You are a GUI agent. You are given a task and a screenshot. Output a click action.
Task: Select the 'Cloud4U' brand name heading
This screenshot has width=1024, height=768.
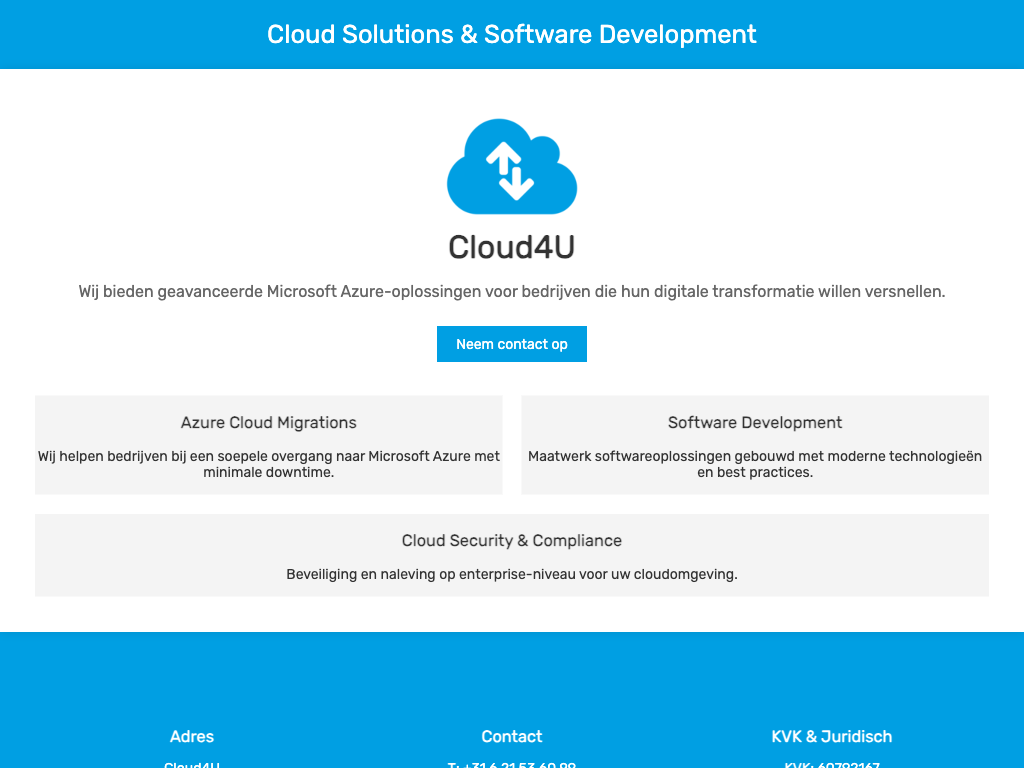[x=511, y=247]
